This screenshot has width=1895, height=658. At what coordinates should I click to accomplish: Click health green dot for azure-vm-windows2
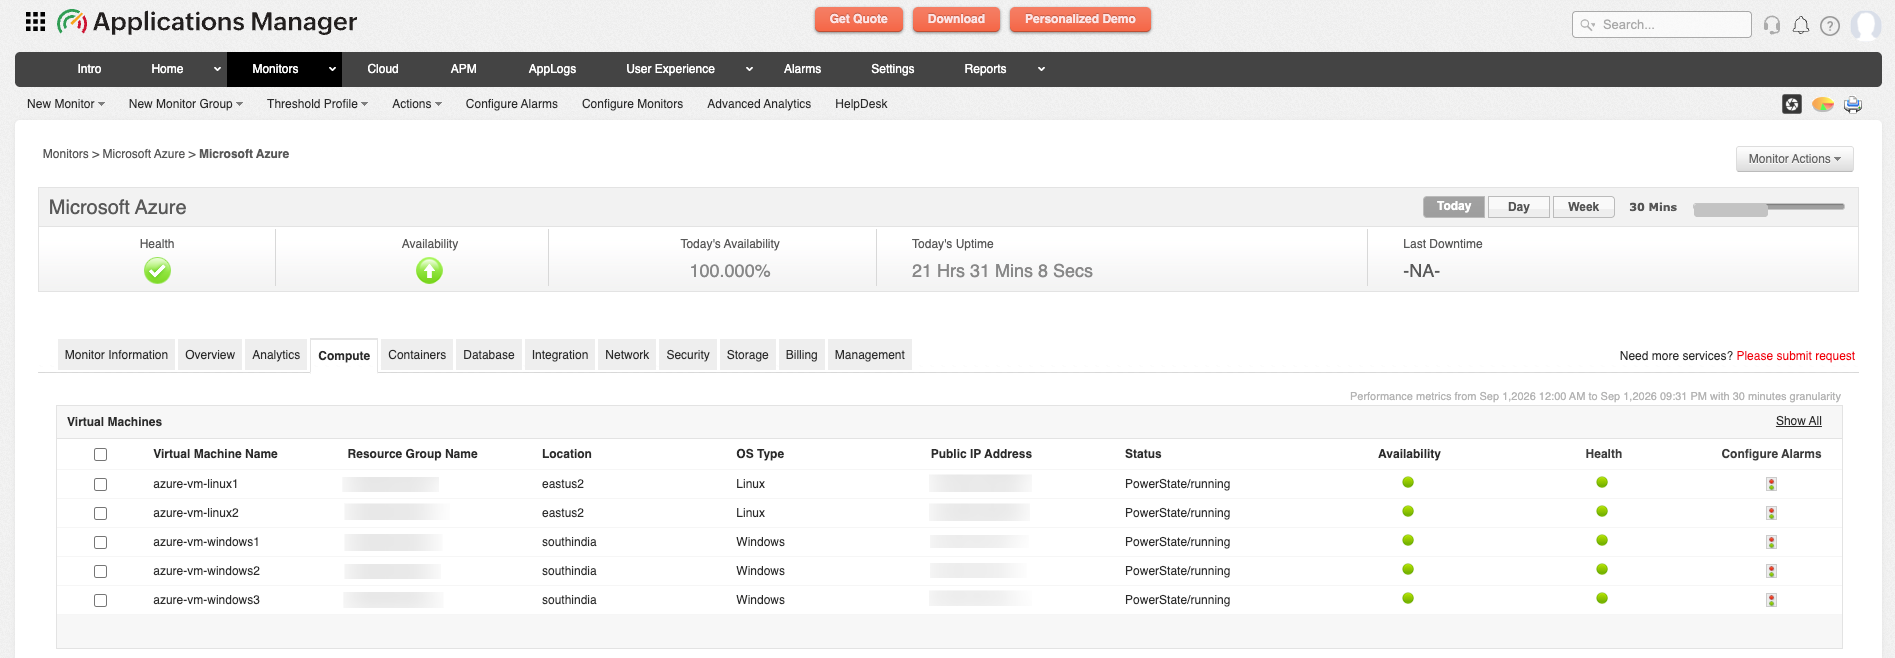point(1602,569)
